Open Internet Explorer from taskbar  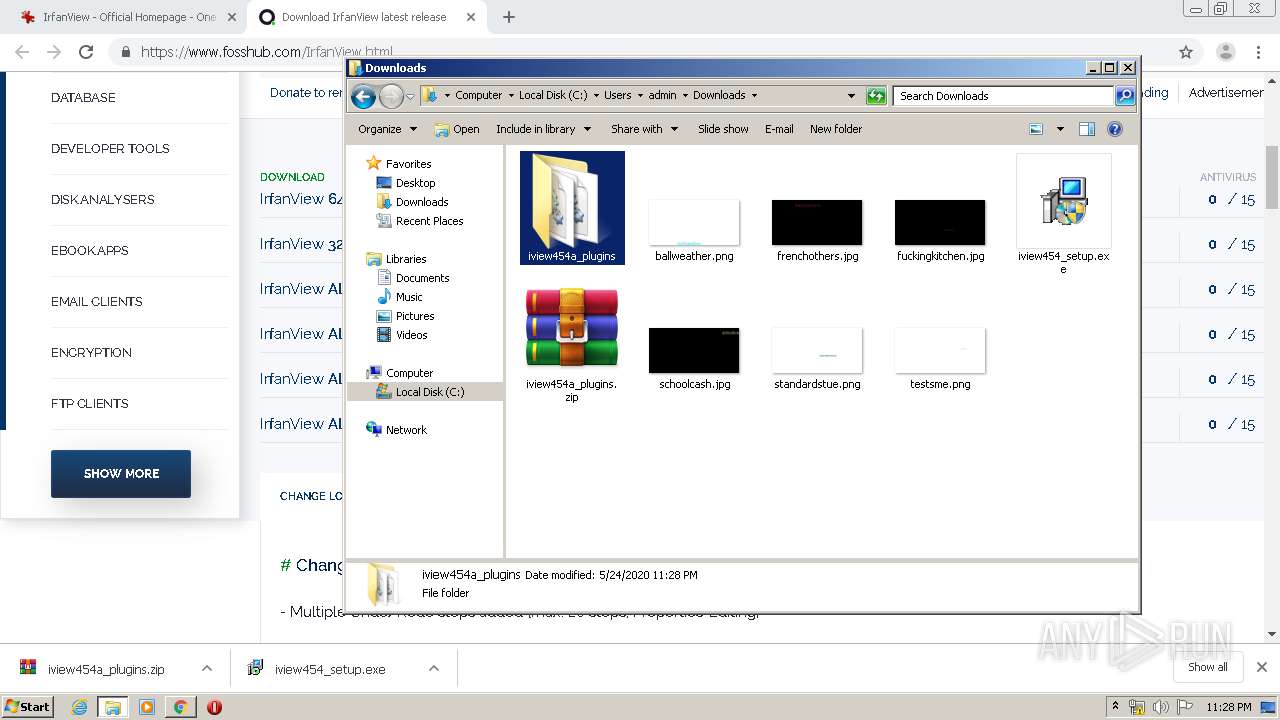pyautogui.click(x=80, y=707)
